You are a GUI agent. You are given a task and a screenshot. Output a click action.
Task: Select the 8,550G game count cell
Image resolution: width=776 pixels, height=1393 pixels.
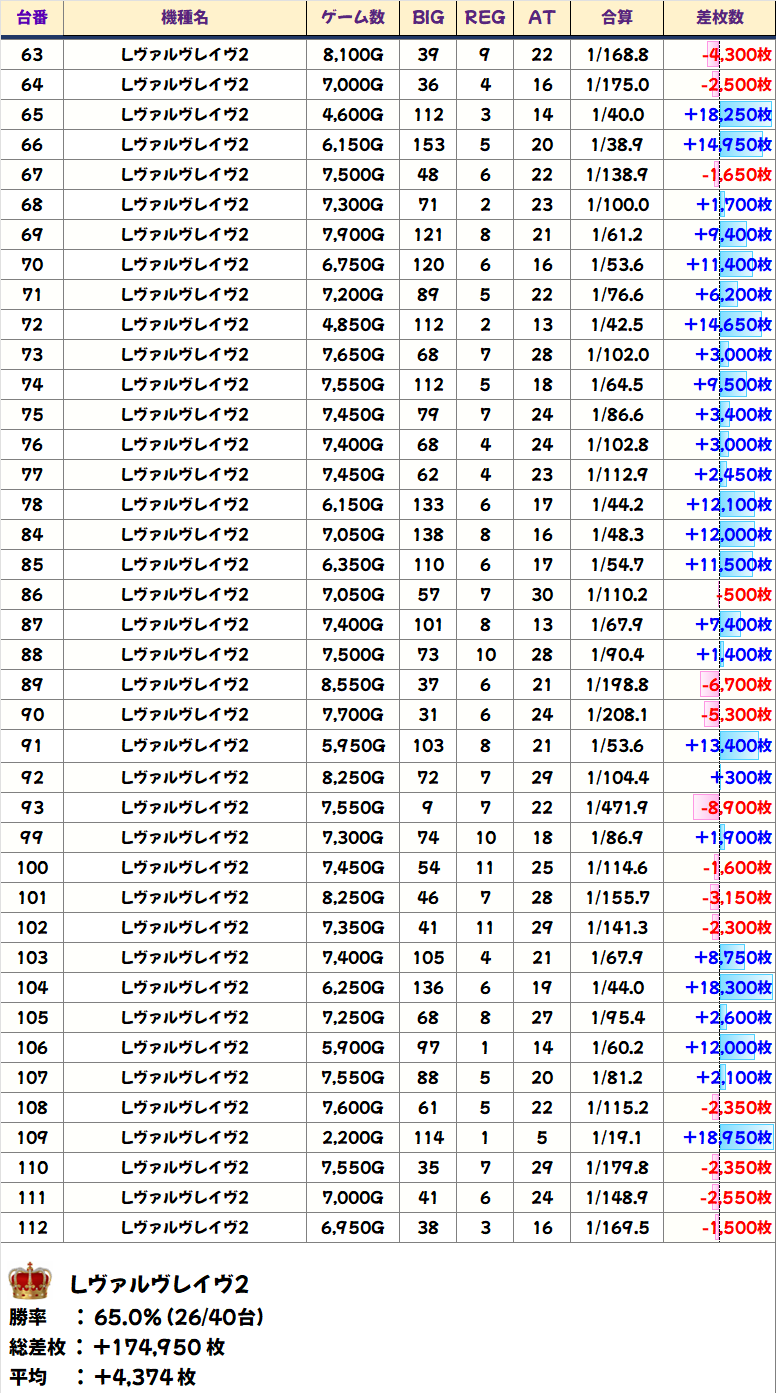[x=353, y=685]
